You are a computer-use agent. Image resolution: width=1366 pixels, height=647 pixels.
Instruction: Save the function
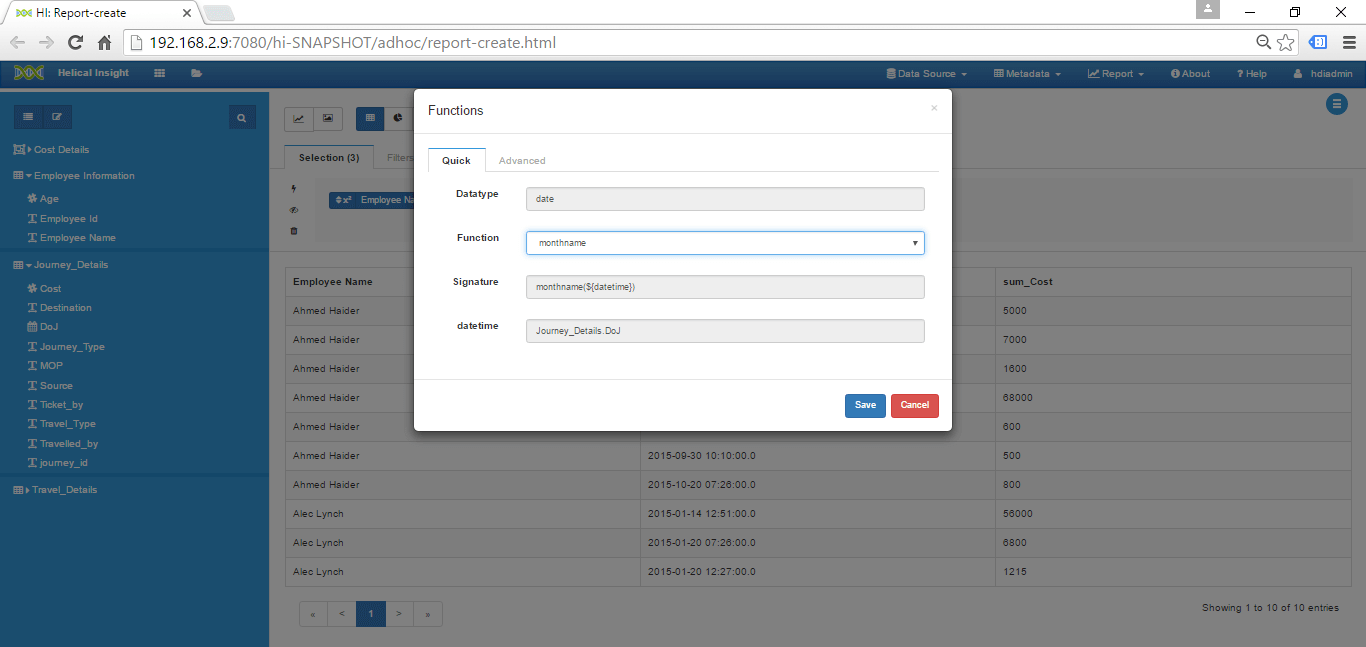(x=865, y=405)
